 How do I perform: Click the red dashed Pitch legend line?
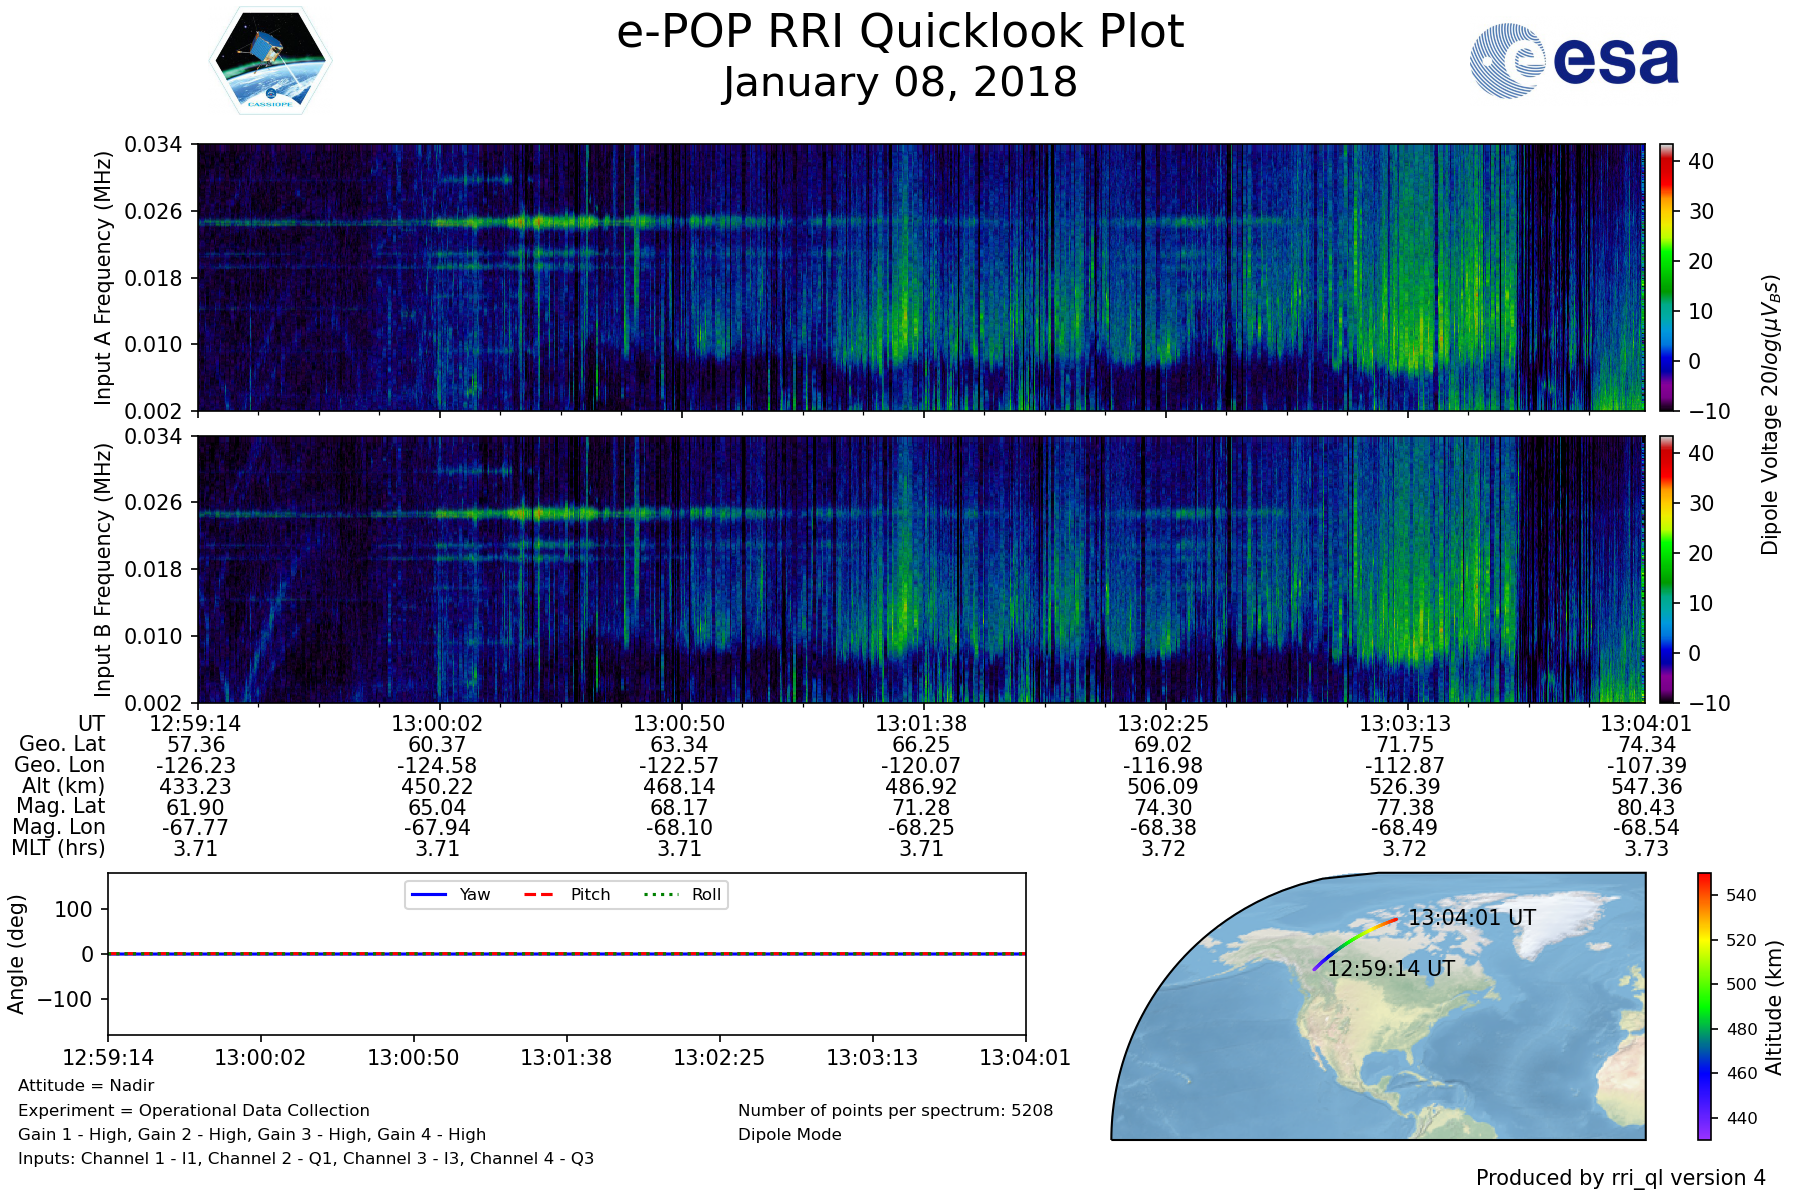(539, 895)
